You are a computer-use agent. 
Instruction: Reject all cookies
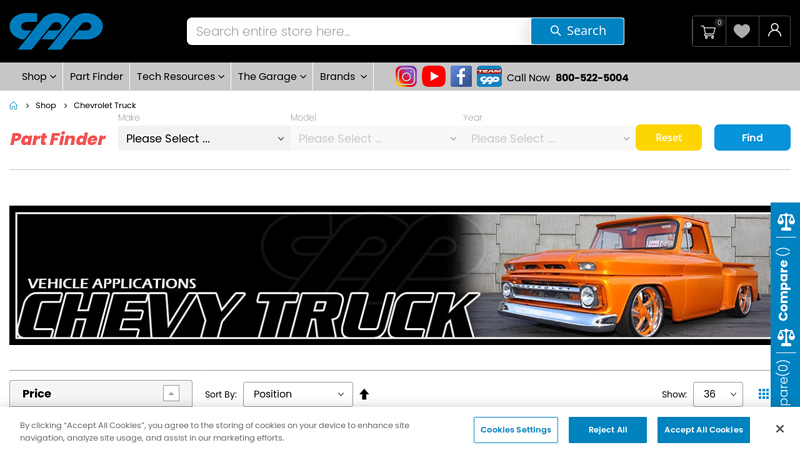(608, 430)
